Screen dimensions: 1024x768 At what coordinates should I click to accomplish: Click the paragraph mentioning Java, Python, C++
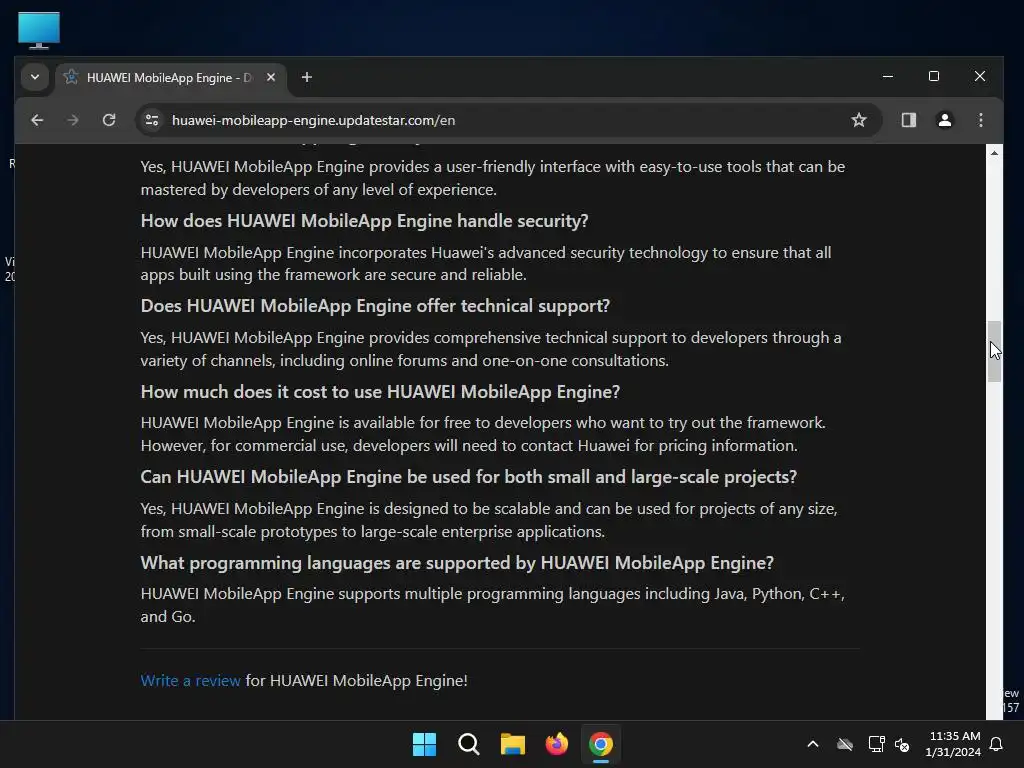[492, 605]
